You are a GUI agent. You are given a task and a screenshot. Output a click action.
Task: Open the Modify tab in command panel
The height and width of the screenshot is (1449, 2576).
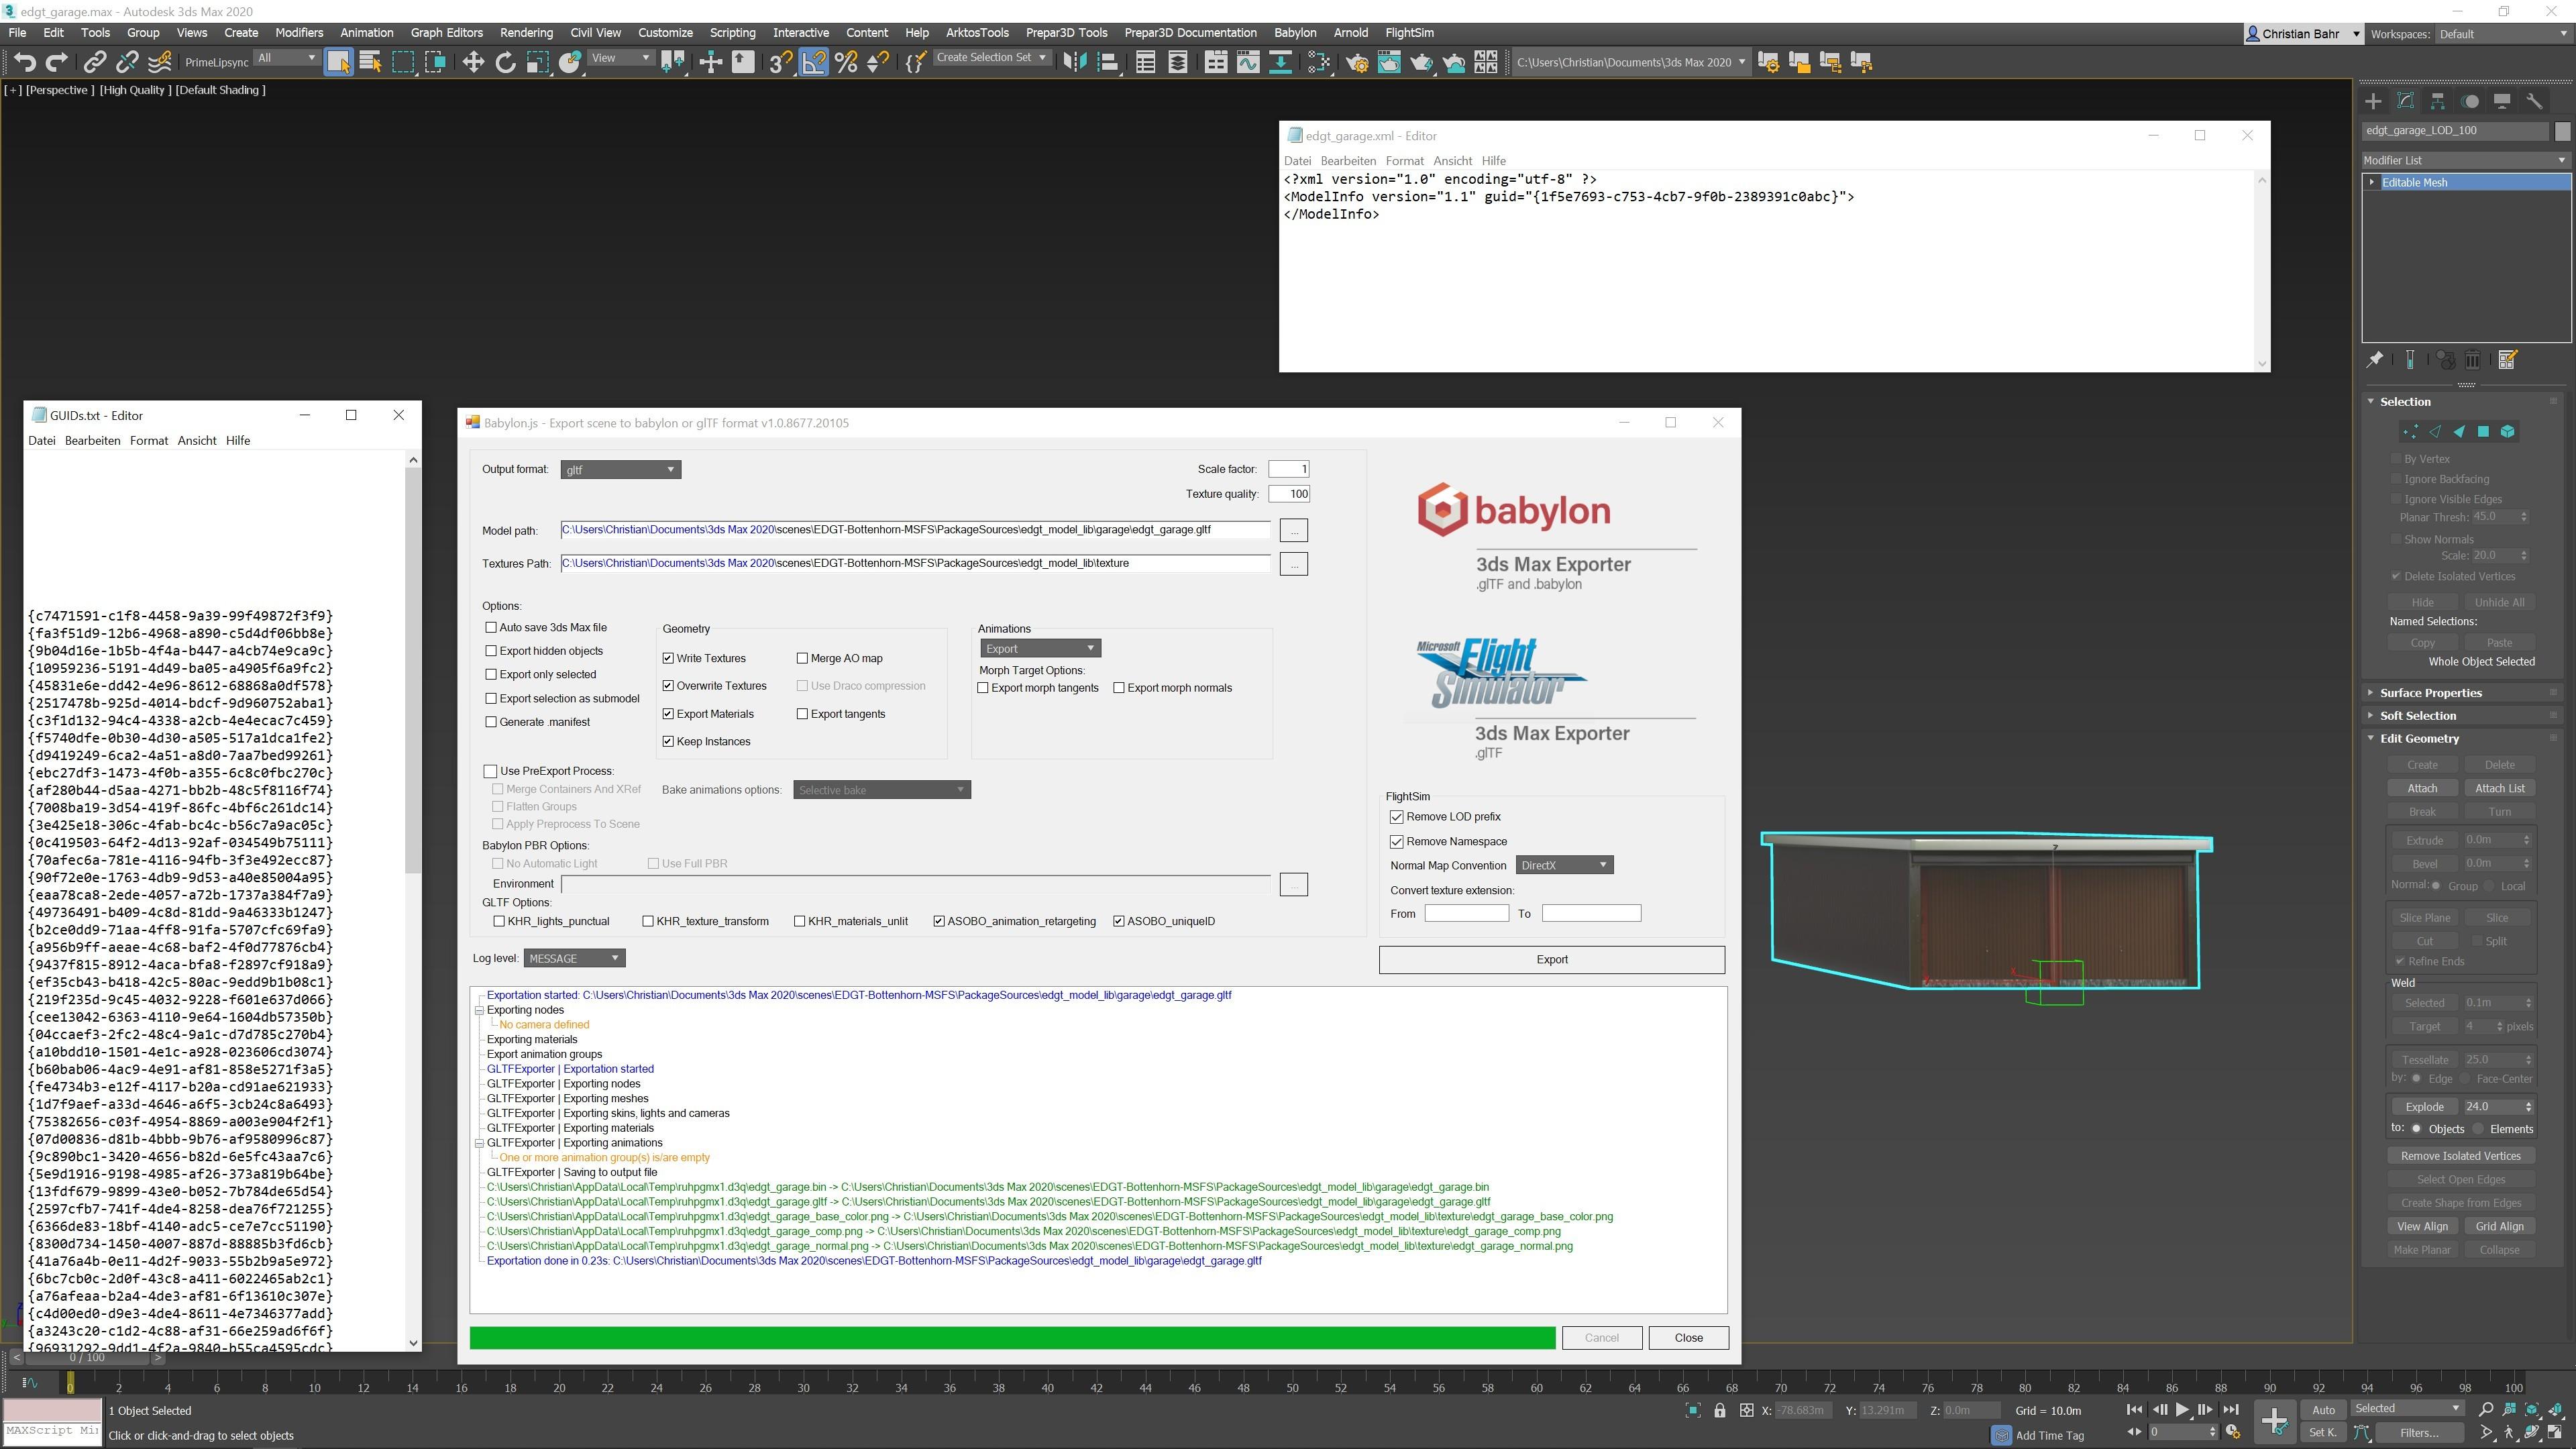(2405, 101)
